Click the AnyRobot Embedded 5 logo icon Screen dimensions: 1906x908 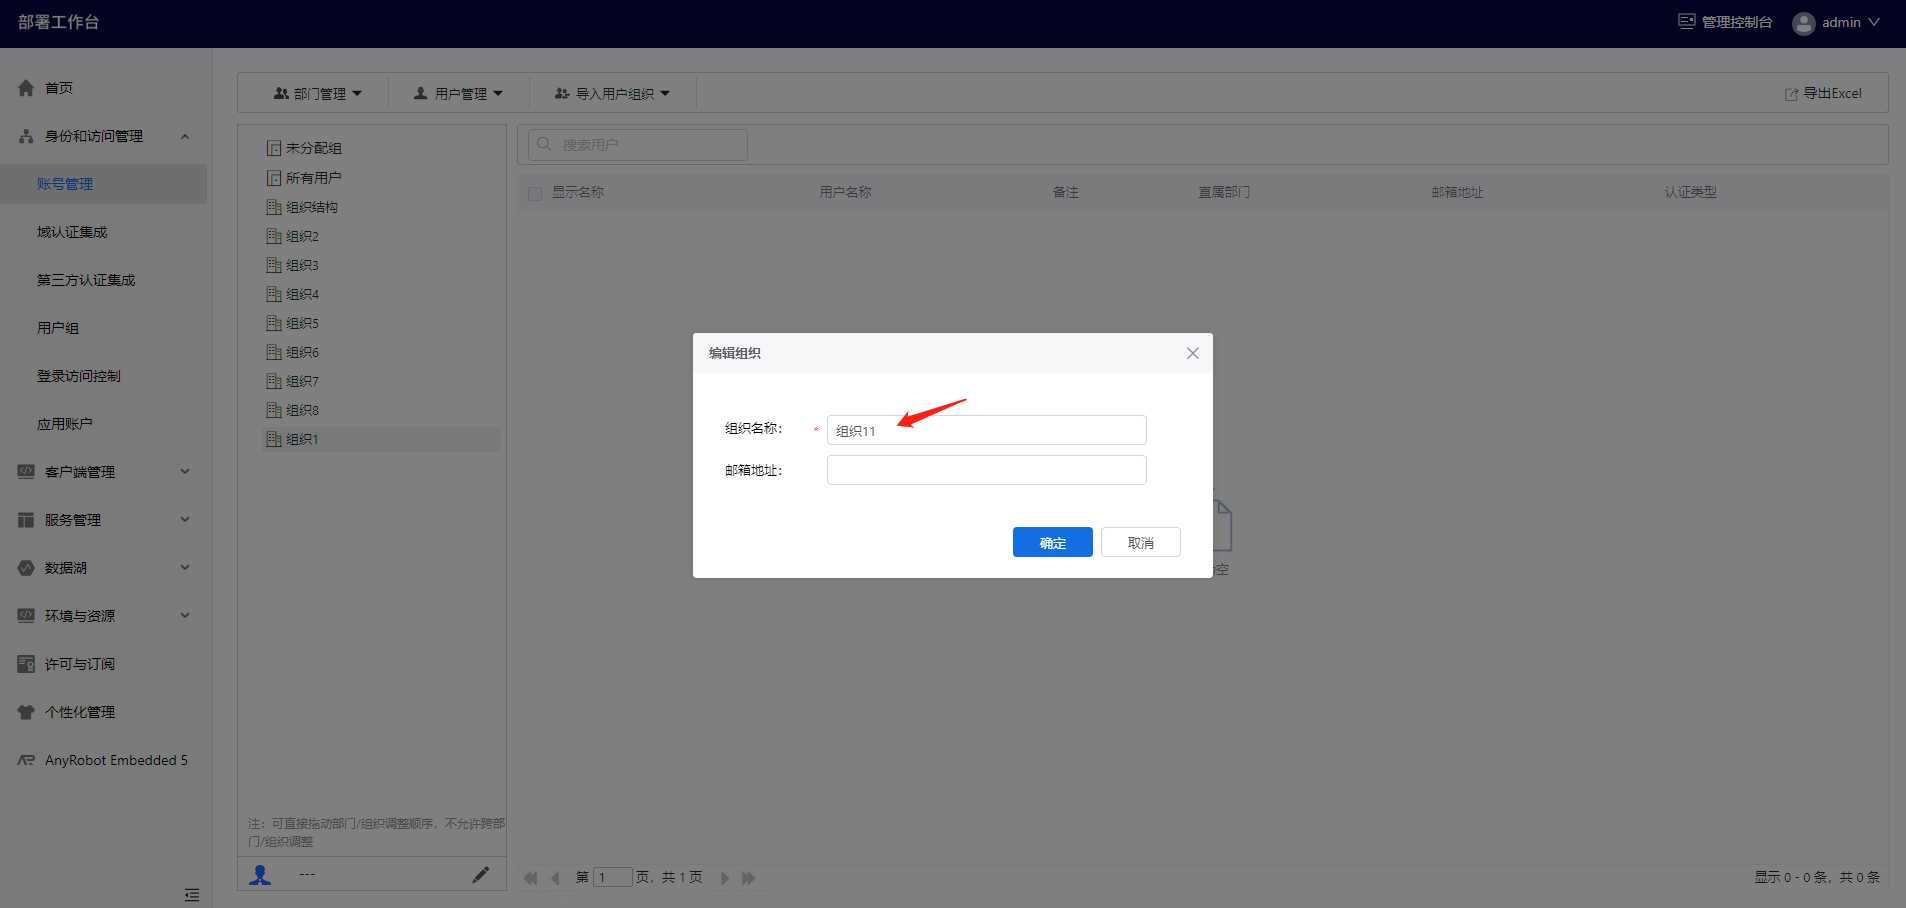26,760
